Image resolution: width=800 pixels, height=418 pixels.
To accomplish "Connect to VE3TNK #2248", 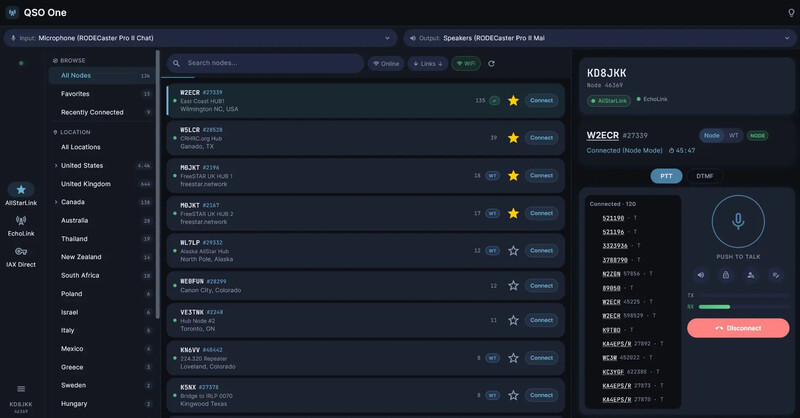I will click(x=541, y=320).
